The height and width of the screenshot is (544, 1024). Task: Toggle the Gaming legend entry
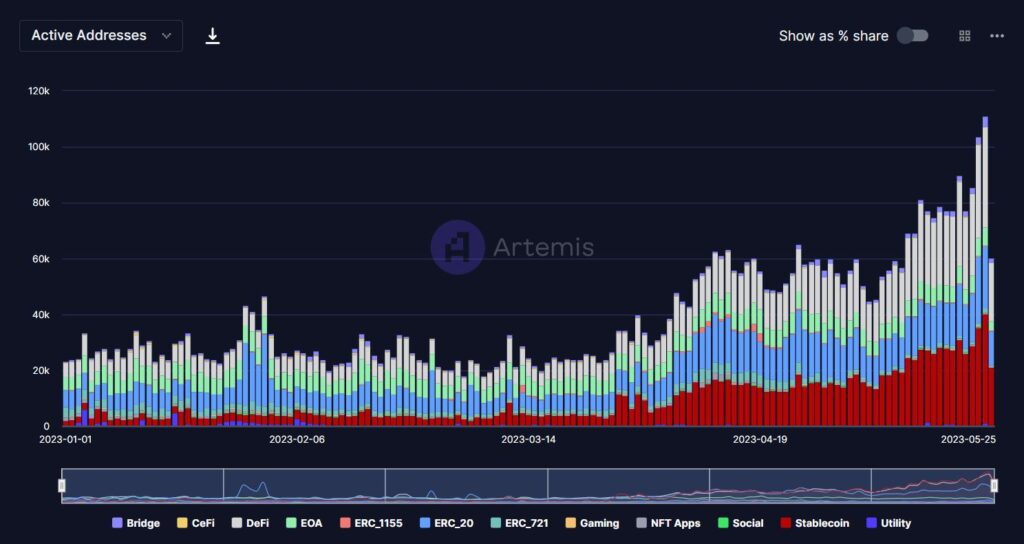(x=592, y=523)
